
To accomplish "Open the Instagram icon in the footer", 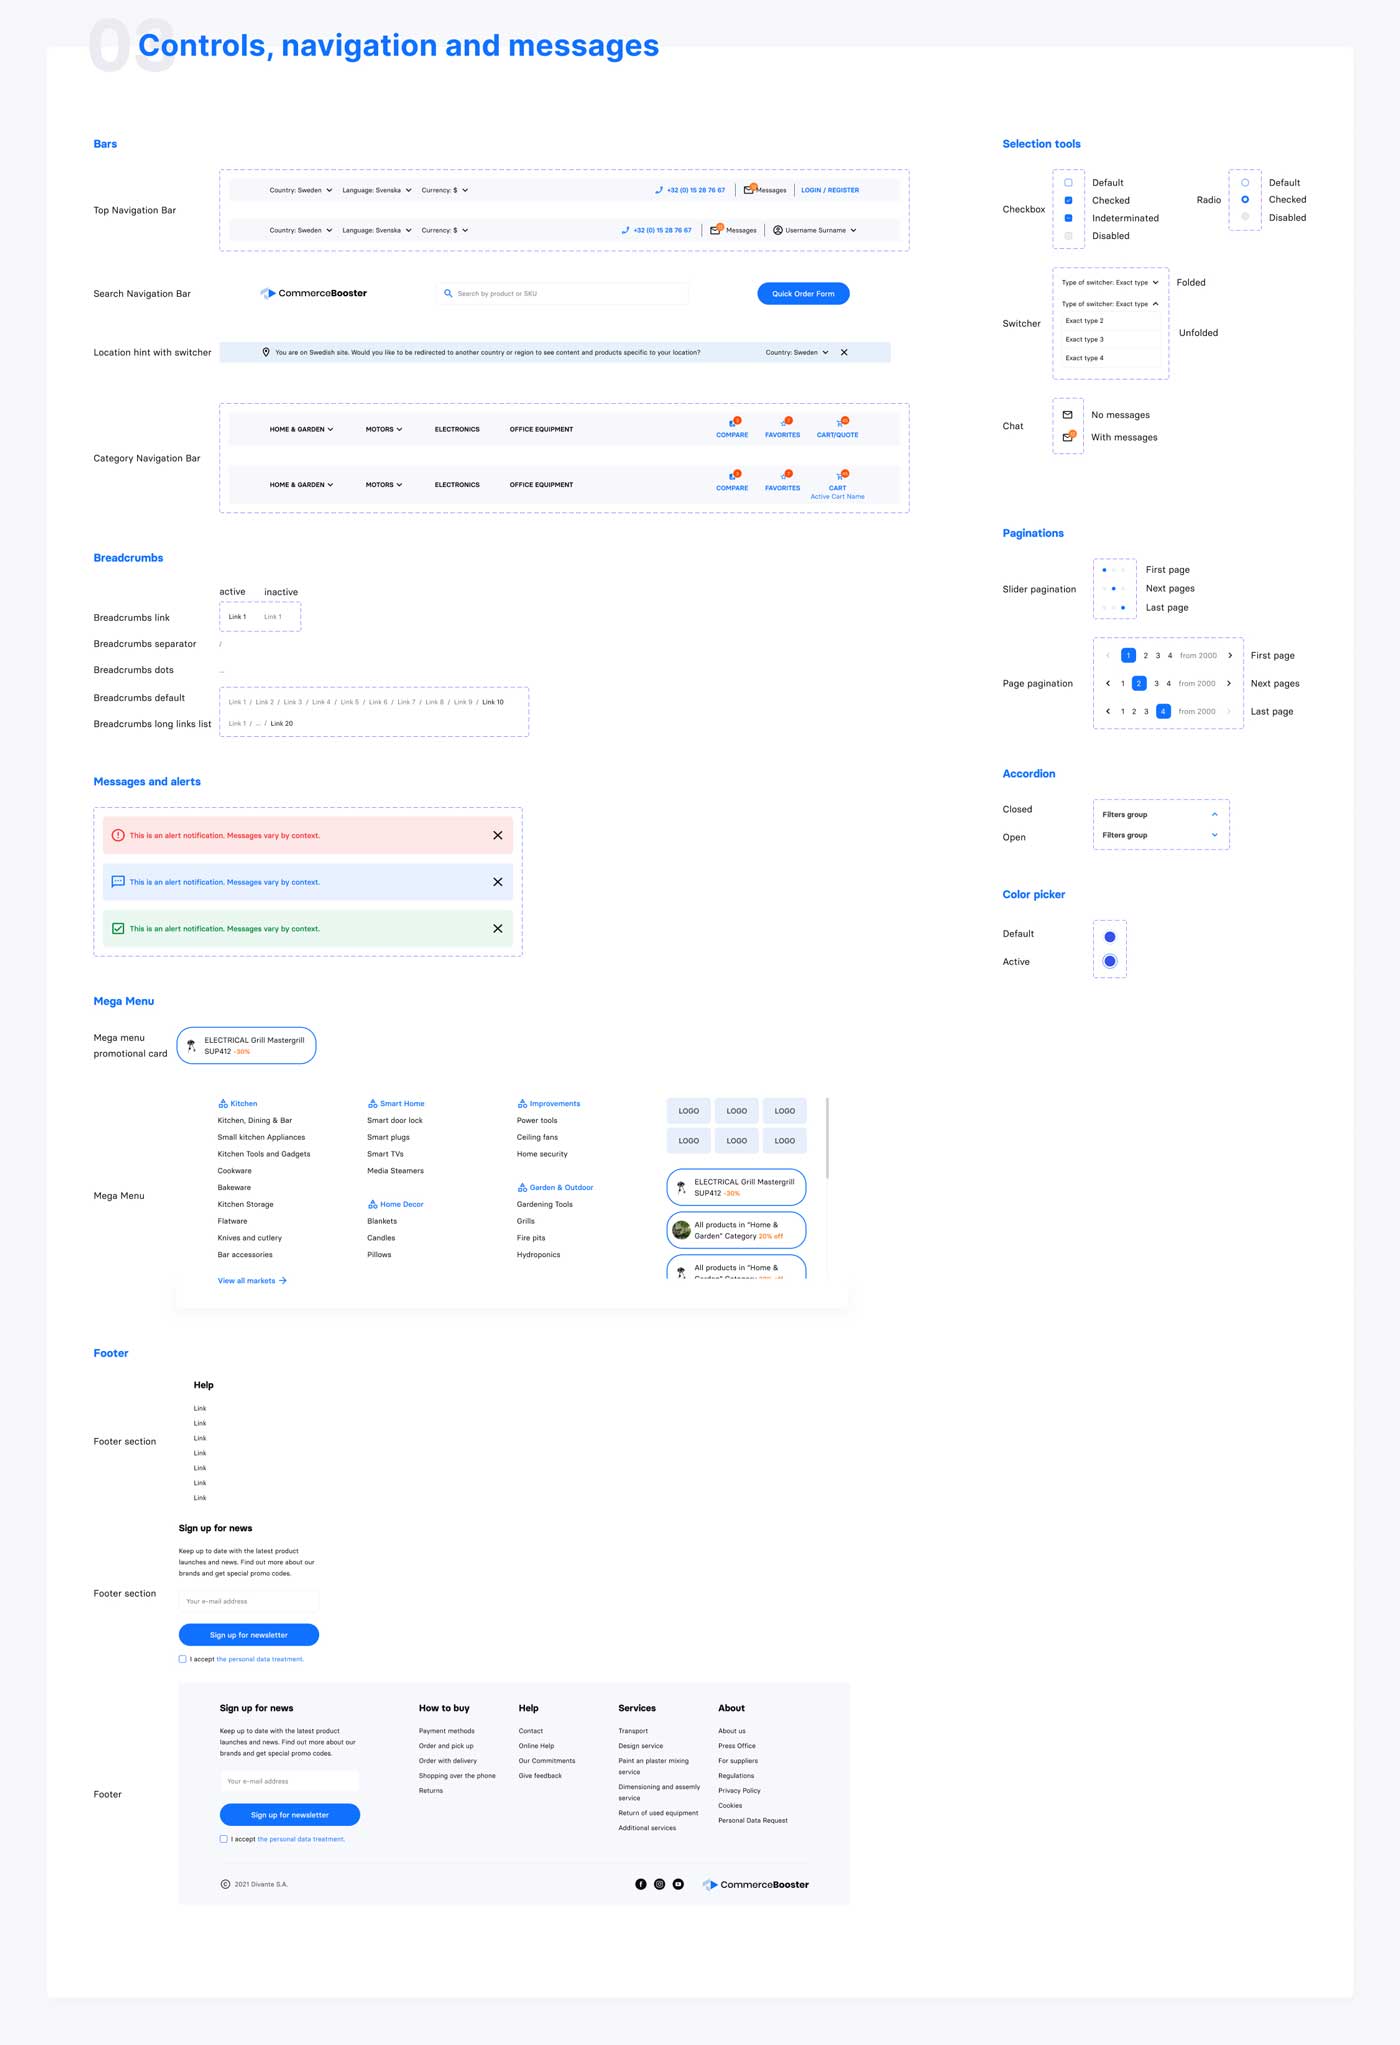I will point(660,1884).
